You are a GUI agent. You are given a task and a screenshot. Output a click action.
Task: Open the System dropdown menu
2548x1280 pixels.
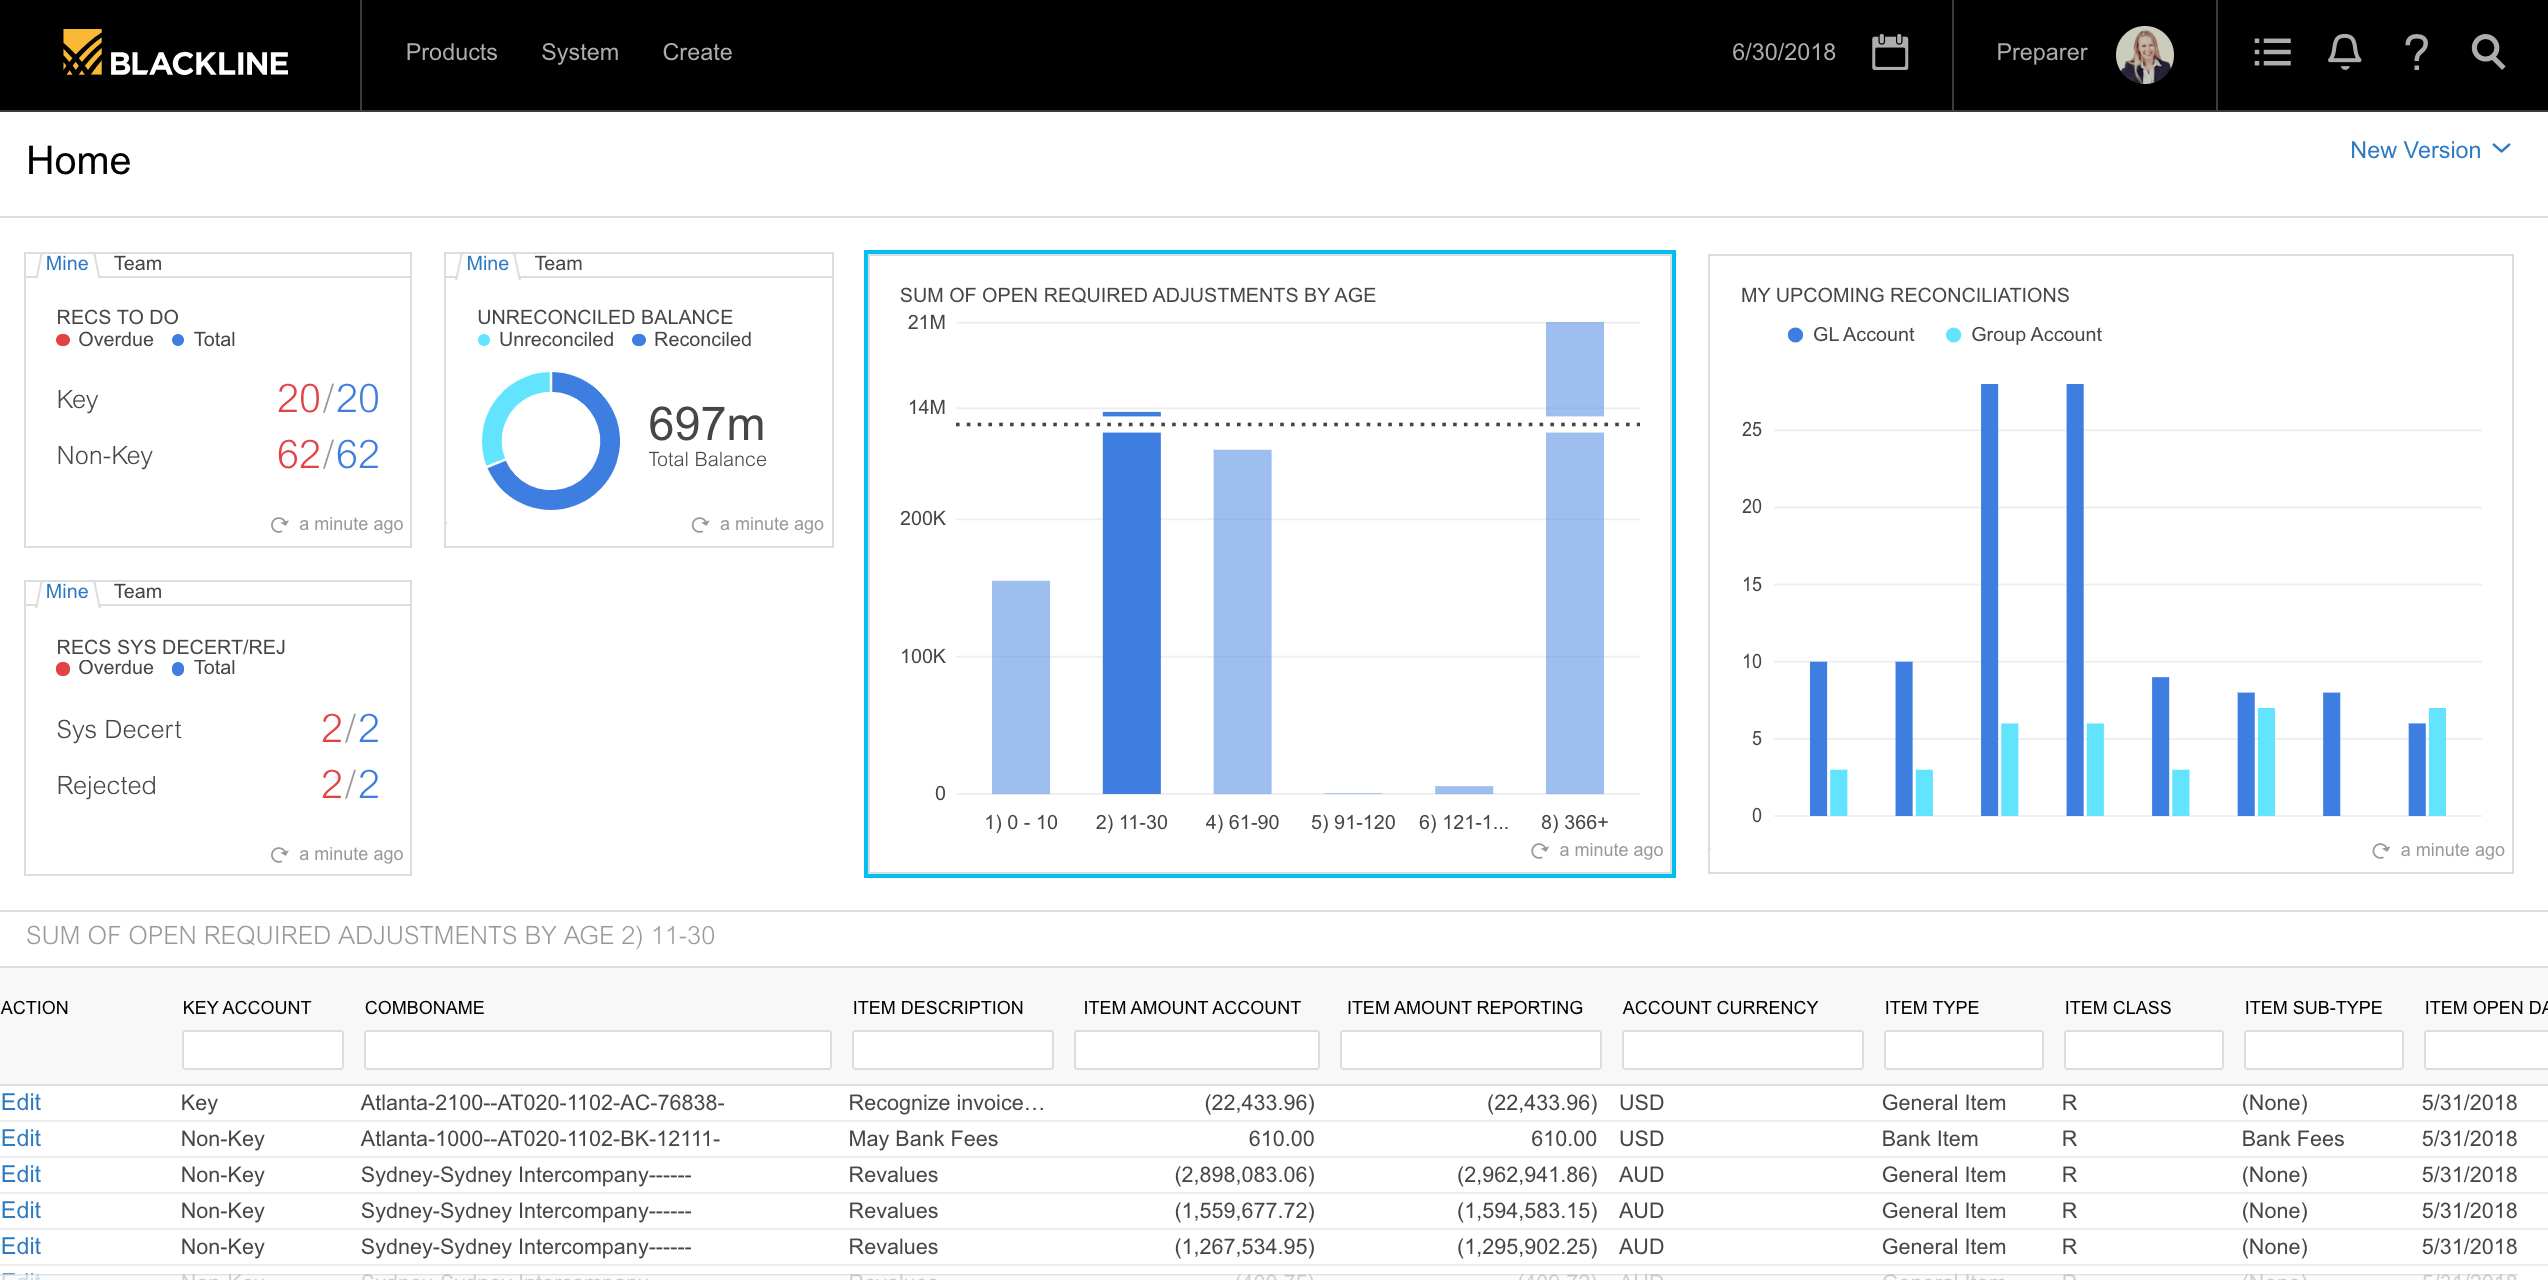coord(580,52)
